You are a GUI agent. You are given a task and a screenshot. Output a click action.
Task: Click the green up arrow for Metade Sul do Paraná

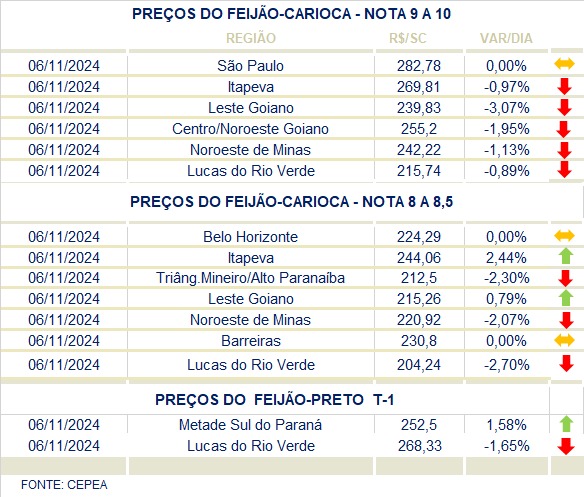566,424
